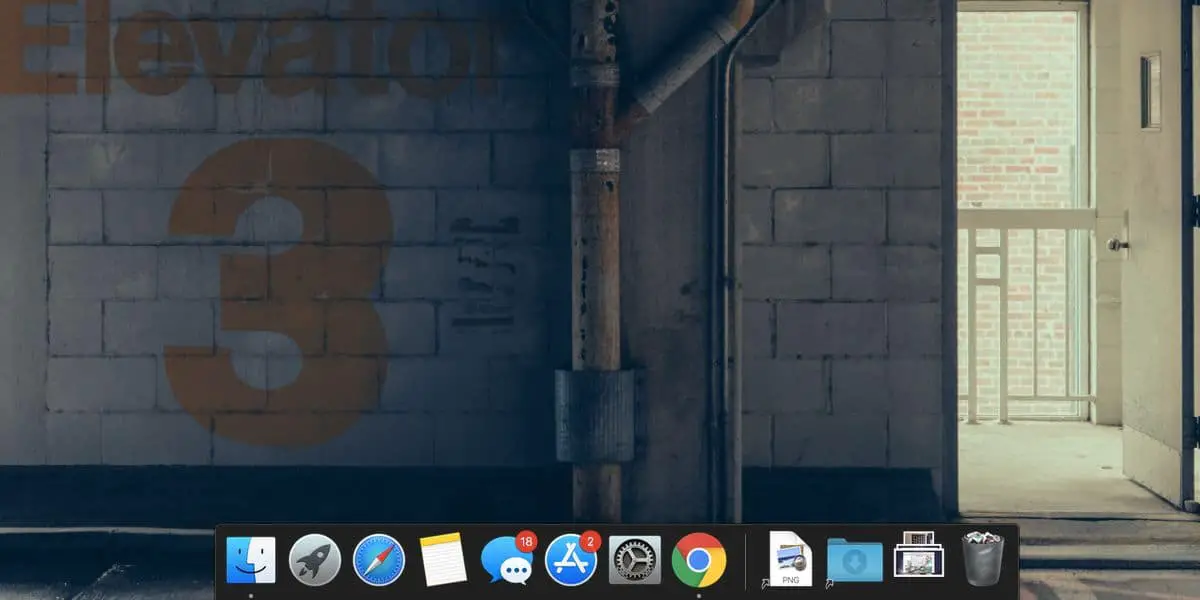
Task: Click running indicator dot under Finder
Action: coord(251,594)
